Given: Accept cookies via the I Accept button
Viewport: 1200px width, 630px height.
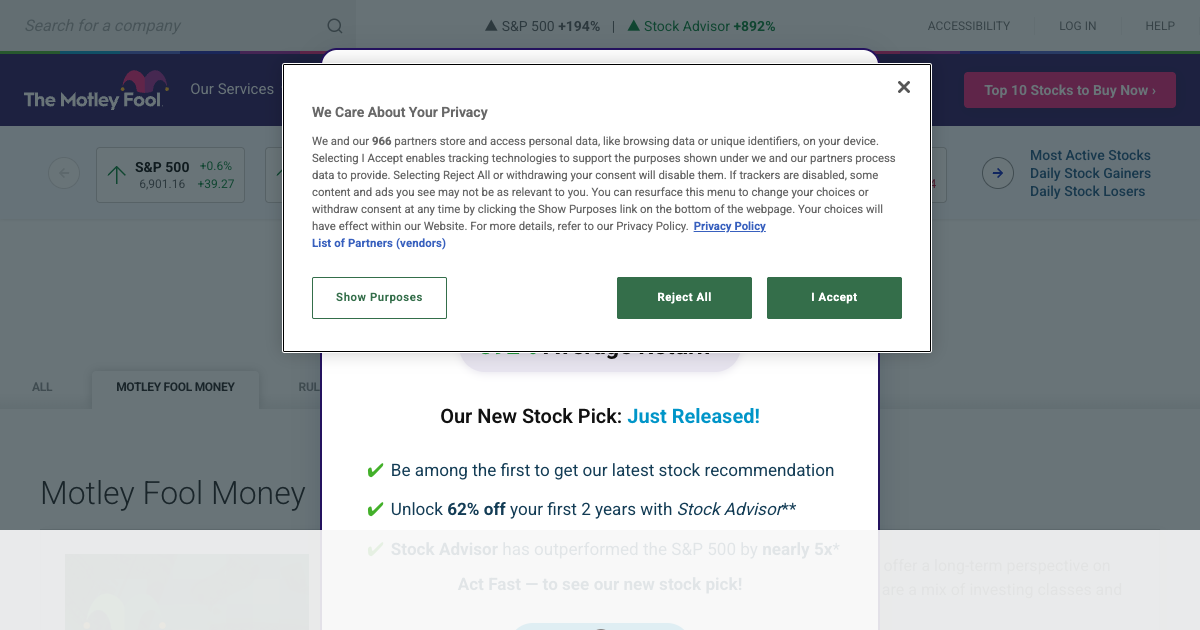Looking at the screenshot, I should tap(834, 297).
